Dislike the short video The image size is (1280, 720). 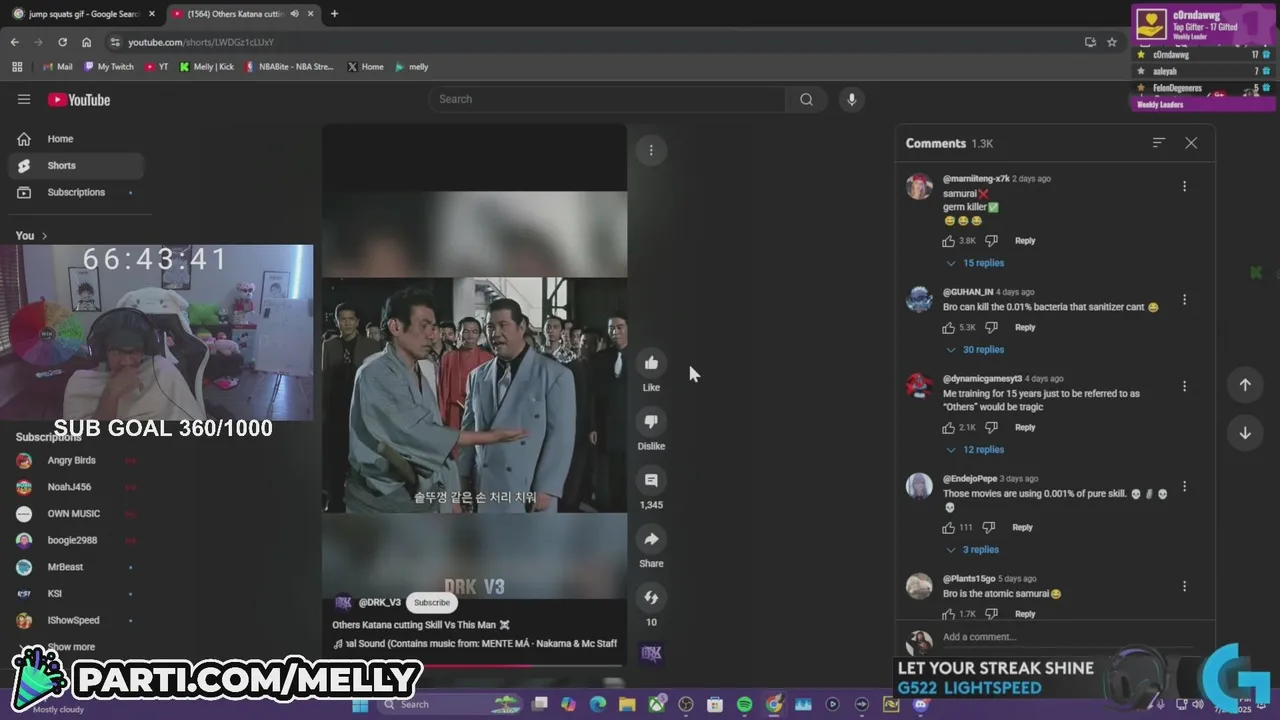coord(651,422)
